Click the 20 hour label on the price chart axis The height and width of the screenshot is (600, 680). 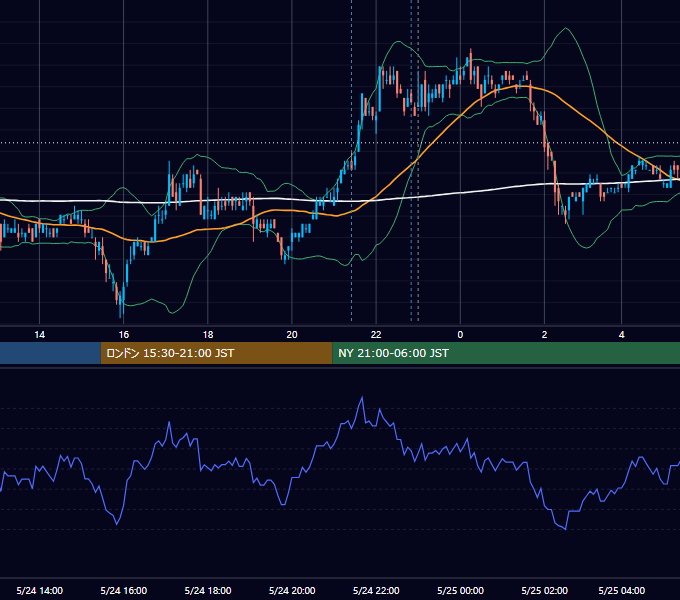tap(292, 335)
